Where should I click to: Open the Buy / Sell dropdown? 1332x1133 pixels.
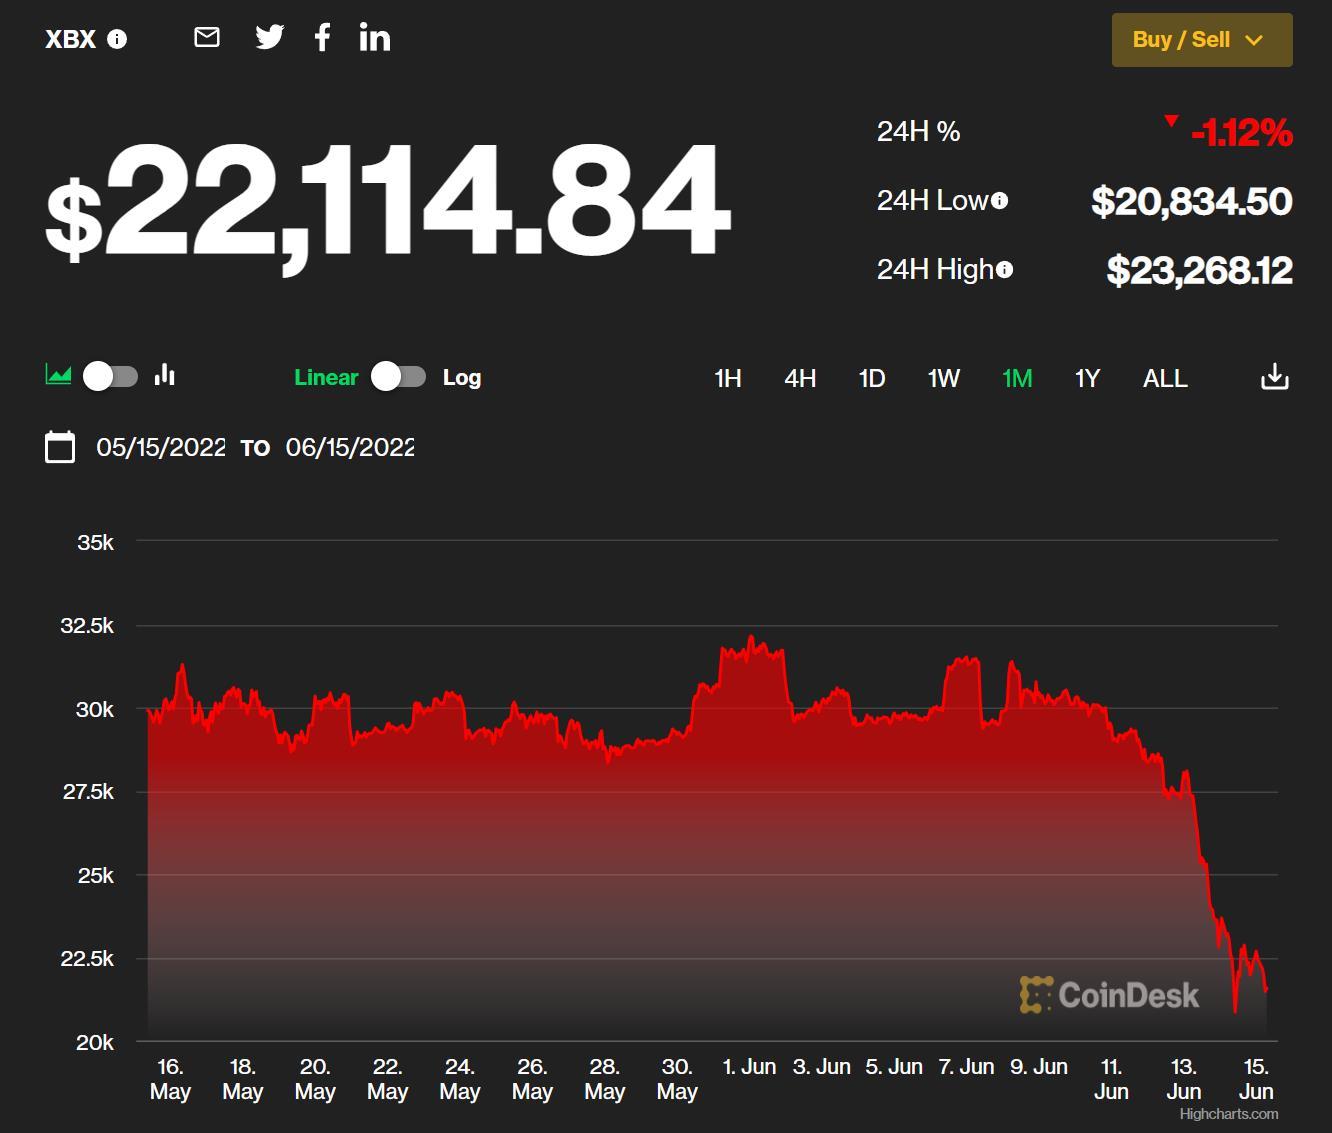(x=1201, y=40)
